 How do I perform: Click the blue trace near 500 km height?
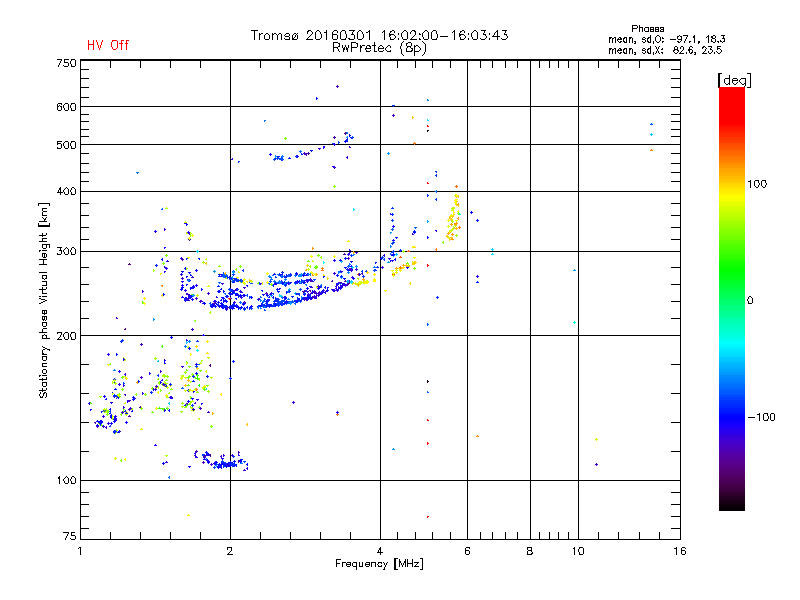pyautogui.click(x=309, y=148)
